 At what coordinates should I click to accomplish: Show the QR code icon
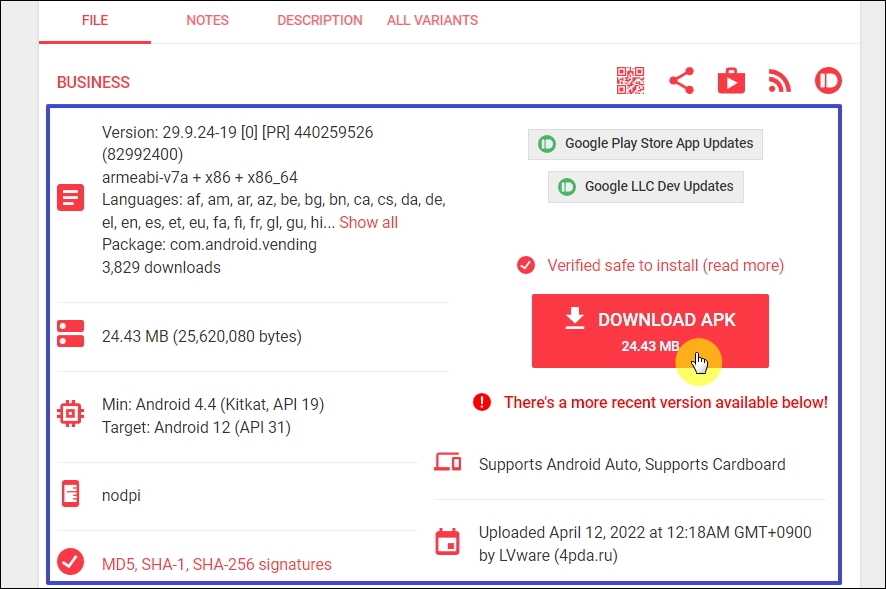tap(630, 81)
